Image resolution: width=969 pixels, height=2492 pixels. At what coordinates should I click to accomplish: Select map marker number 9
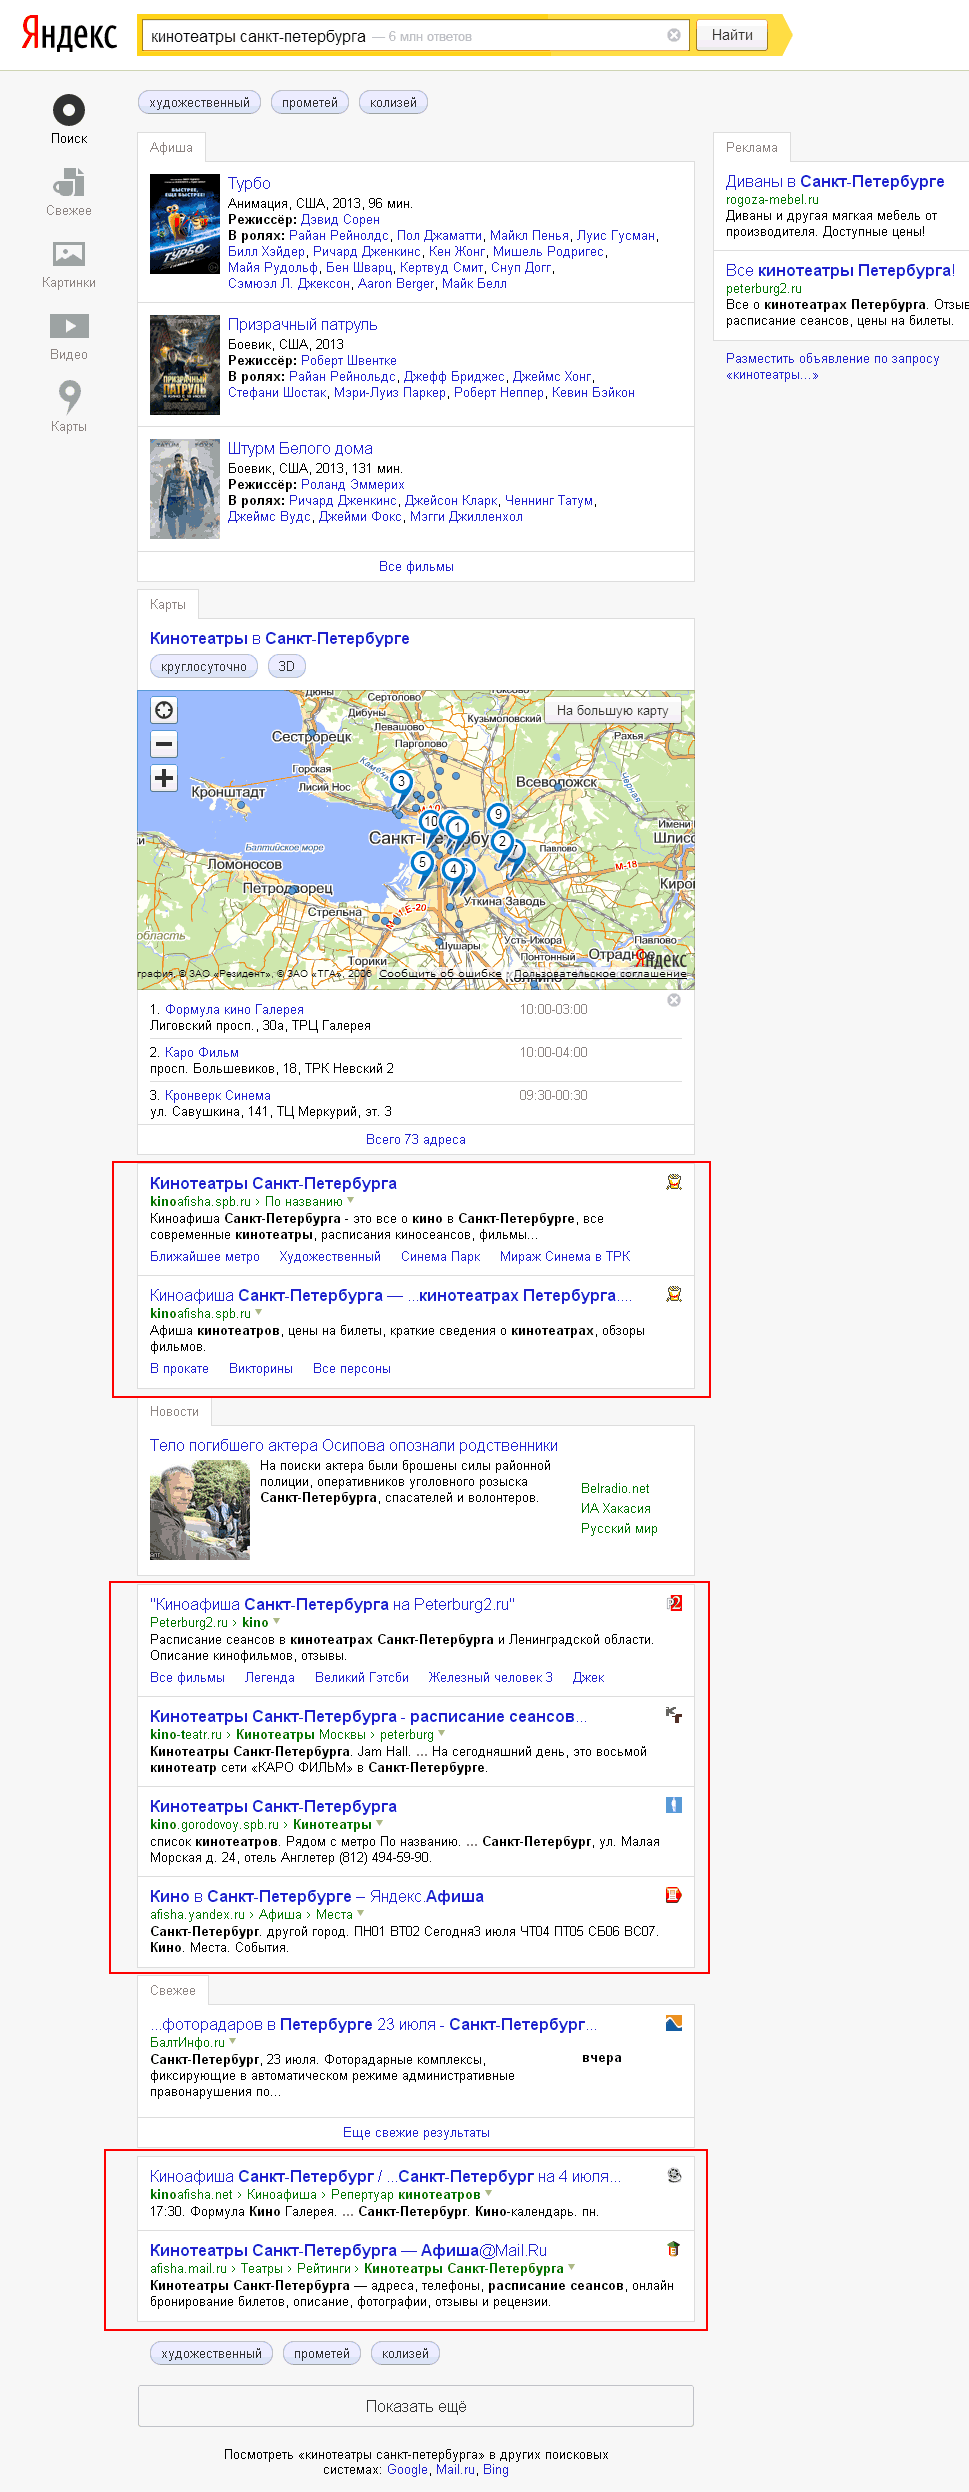(x=498, y=815)
